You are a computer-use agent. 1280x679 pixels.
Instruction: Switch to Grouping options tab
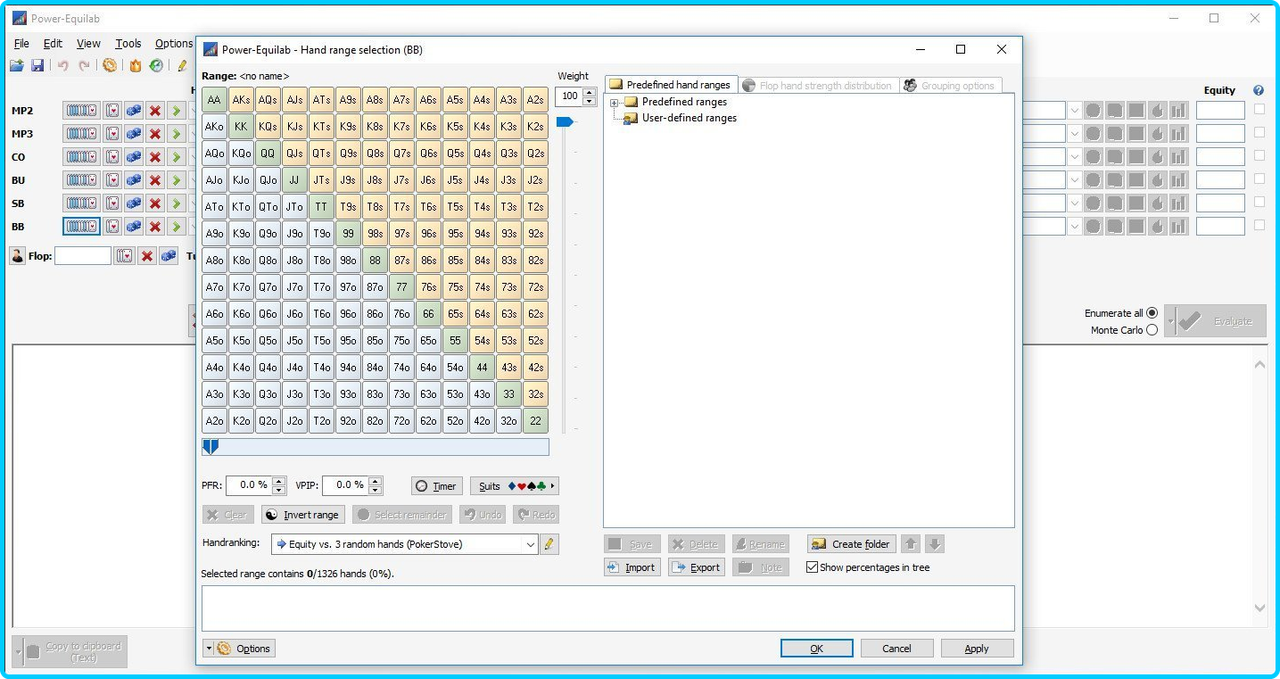[950, 85]
